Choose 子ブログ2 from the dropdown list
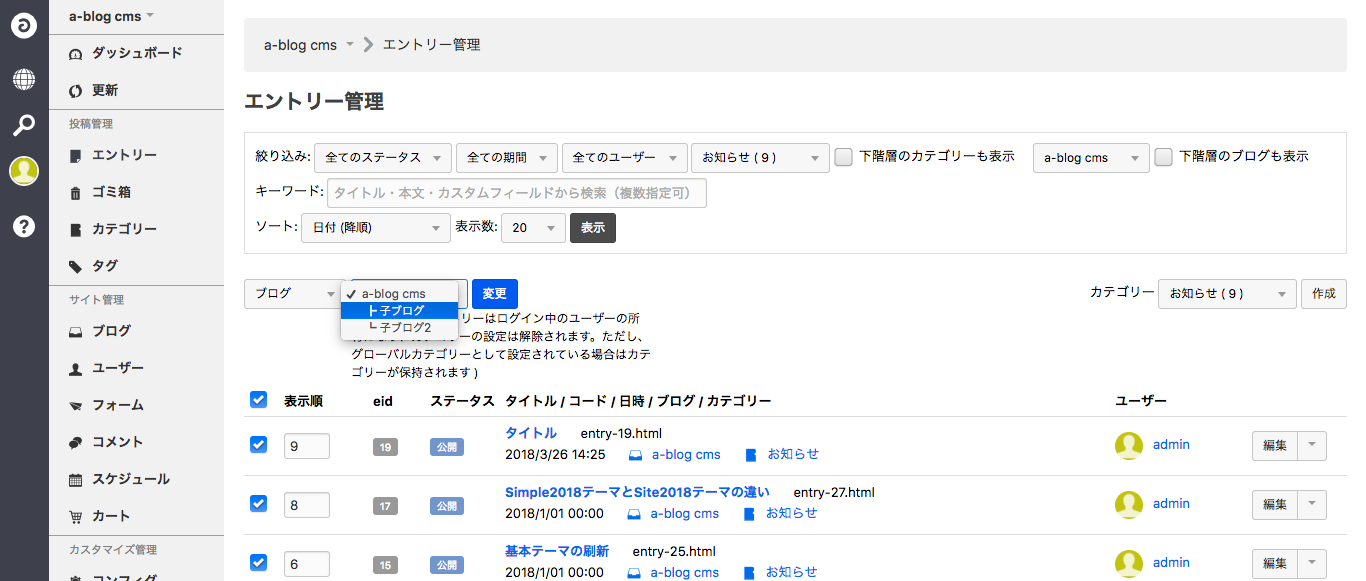This screenshot has width=1366, height=581. click(405, 327)
